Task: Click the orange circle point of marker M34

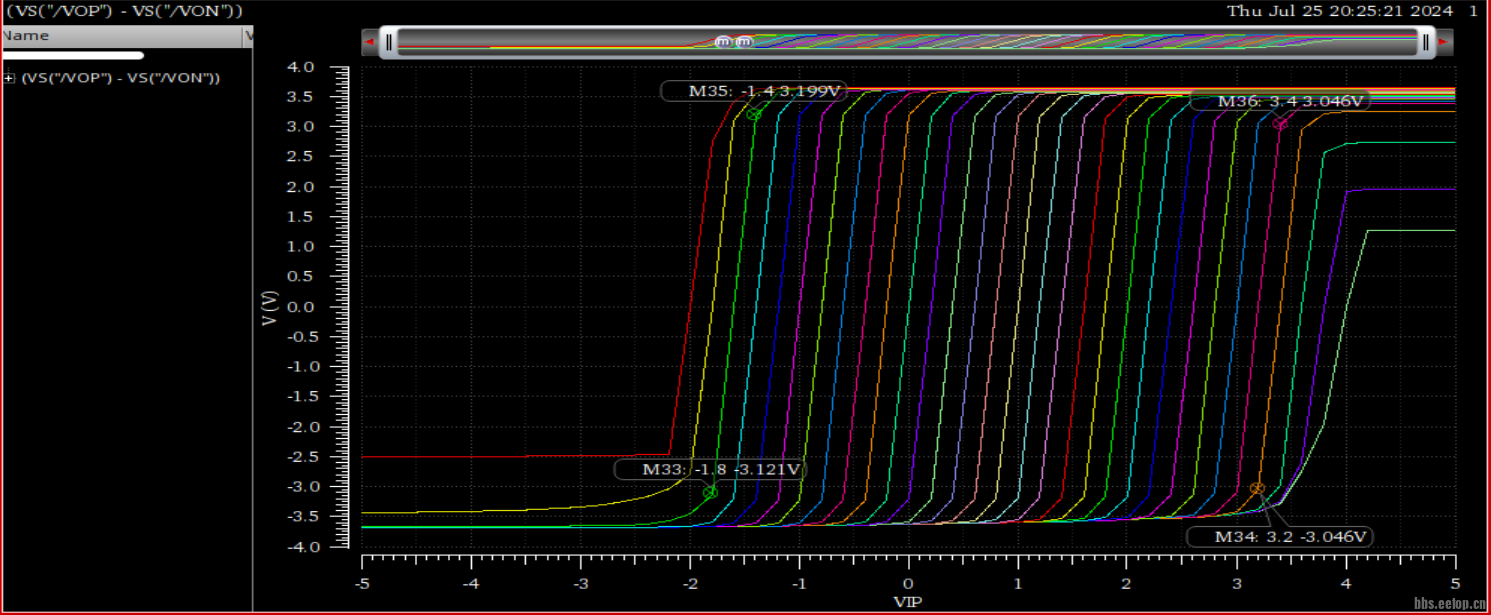Action: 1257,488
